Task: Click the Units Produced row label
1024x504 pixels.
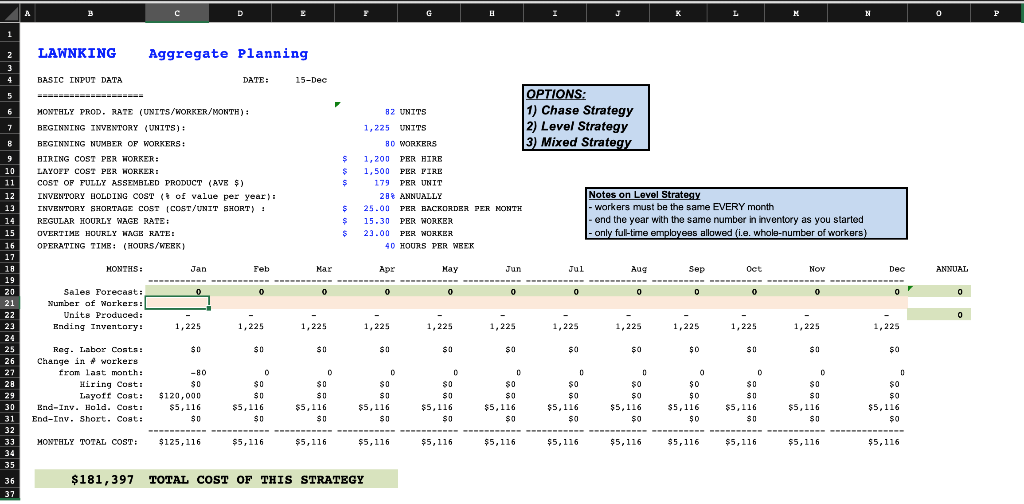Action: 101,315
